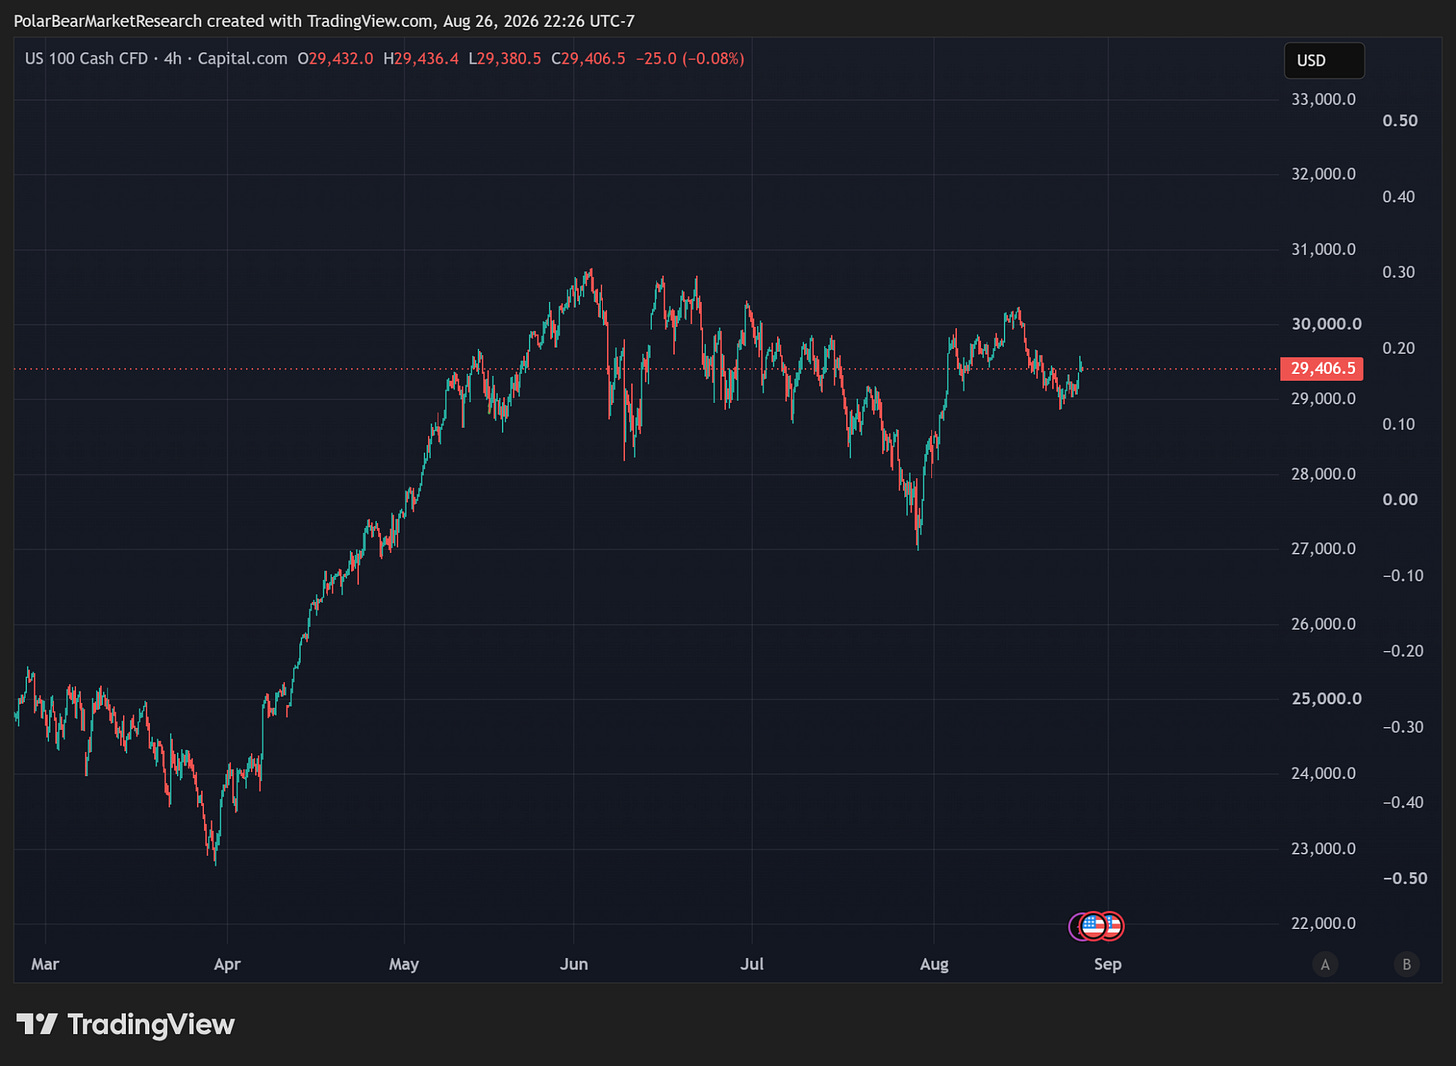Click the positive 0.30 secondary scale value
The width and height of the screenshot is (1456, 1066).
pos(1399,272)
